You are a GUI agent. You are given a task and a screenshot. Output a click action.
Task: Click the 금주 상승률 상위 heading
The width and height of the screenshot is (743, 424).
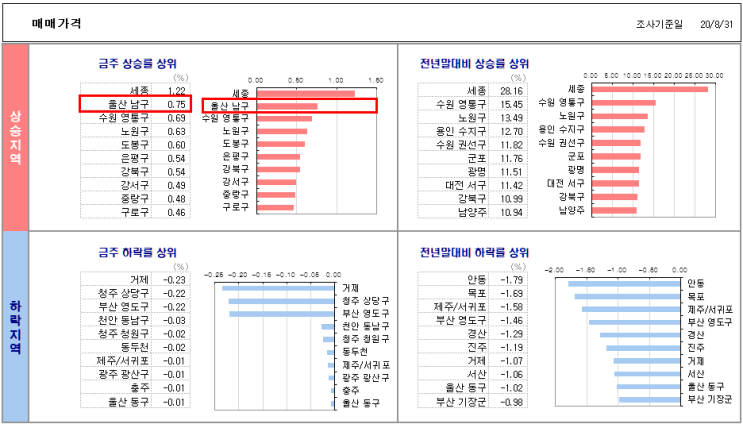click(137, 64)
